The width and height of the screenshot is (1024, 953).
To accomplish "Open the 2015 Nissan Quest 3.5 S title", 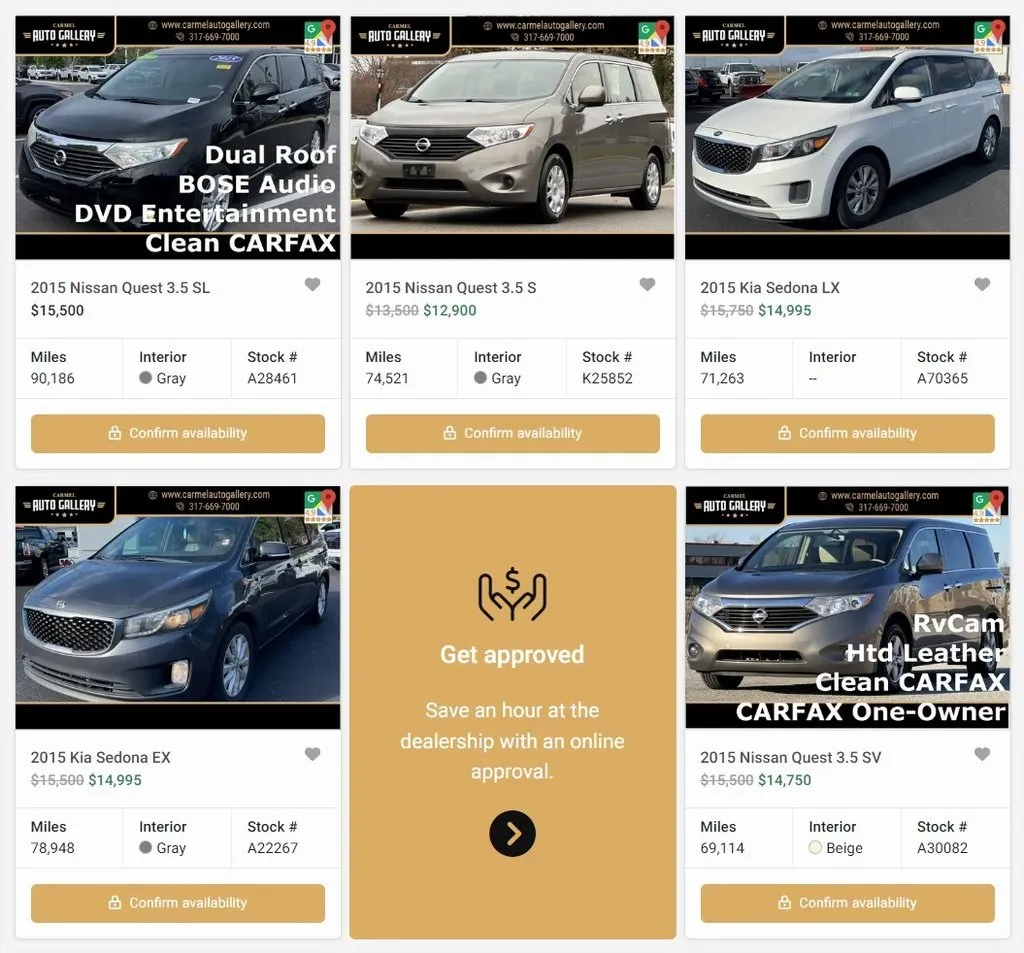I will pos(451,287).
